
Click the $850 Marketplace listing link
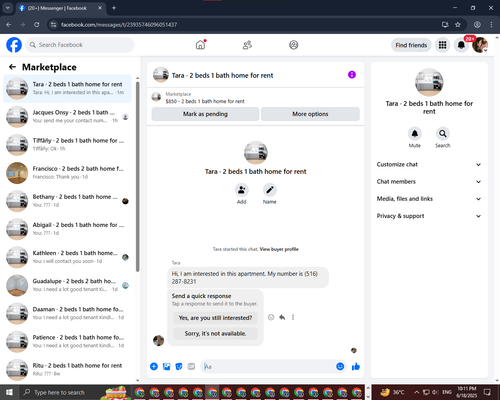(x=205, y=101)
